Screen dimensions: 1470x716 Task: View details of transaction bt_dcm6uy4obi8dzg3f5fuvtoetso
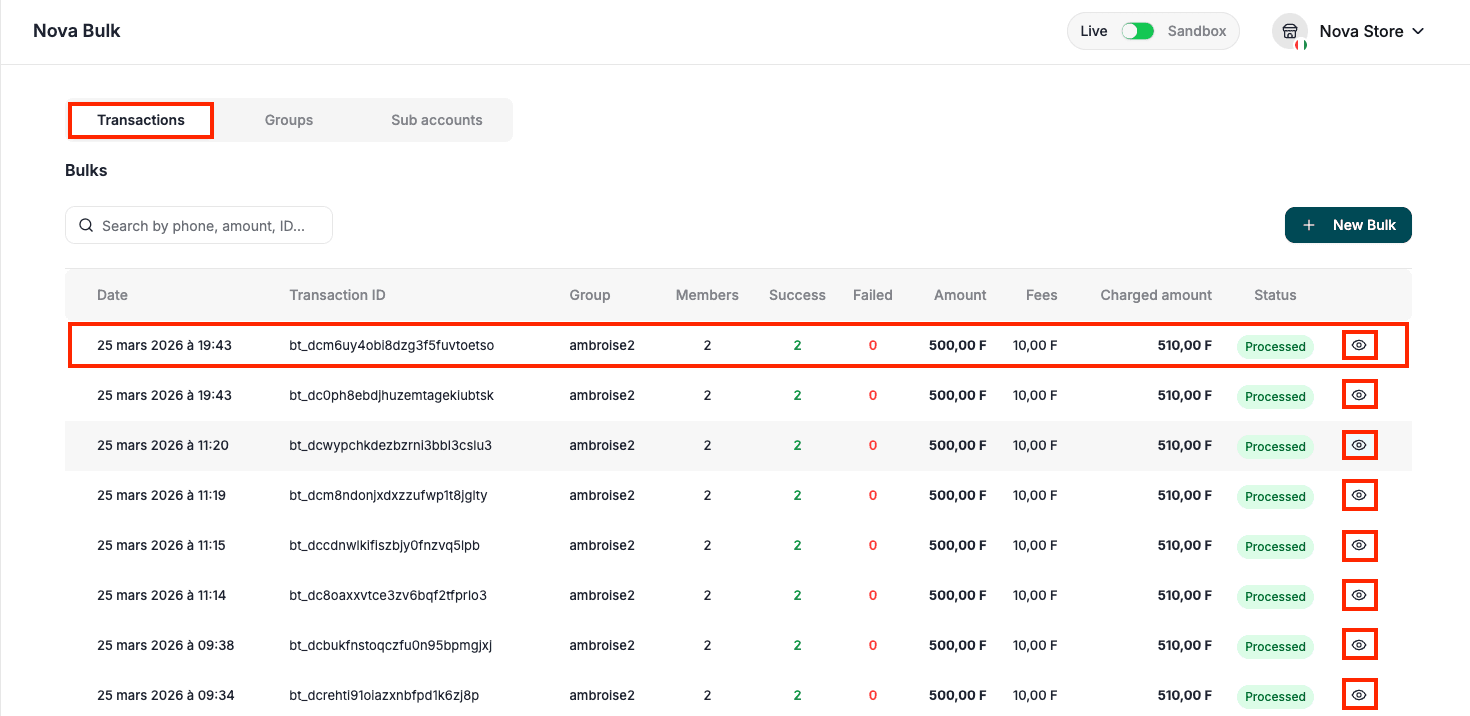(x=1359, y=345)
